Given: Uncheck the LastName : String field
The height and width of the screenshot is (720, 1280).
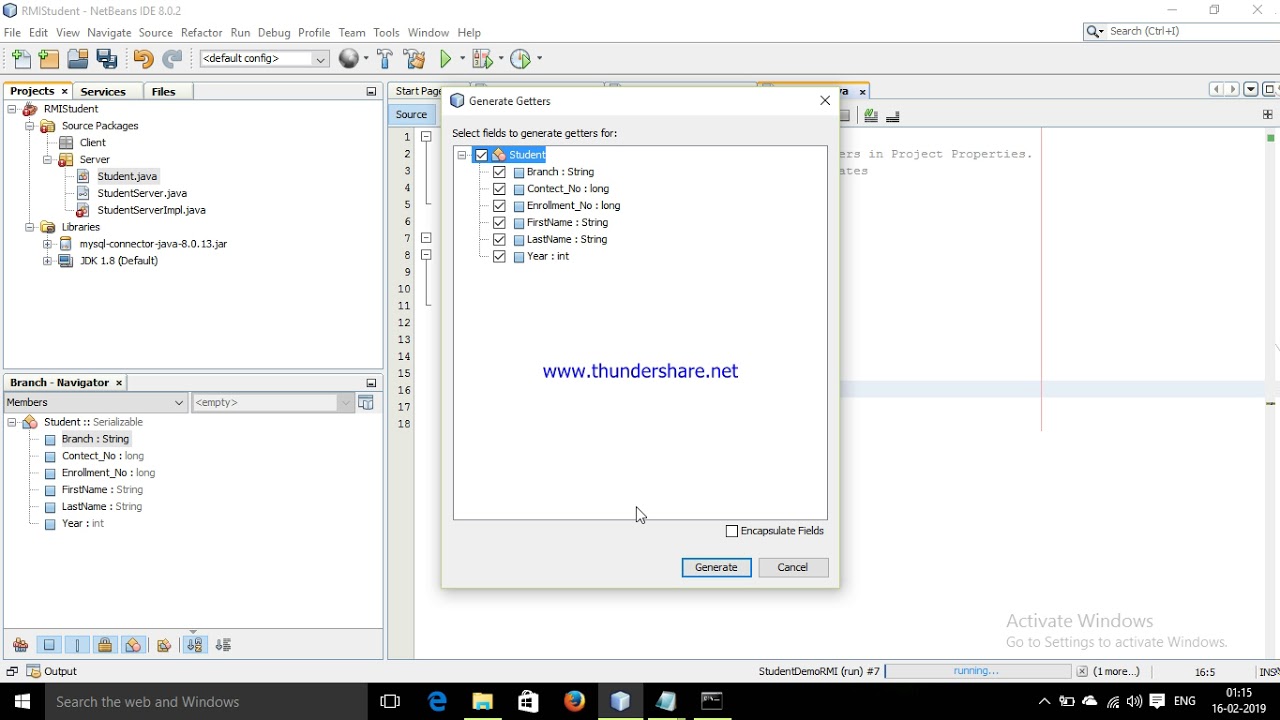Looking at the screenshot, I should pyautogui.click(x=499, y=240).
